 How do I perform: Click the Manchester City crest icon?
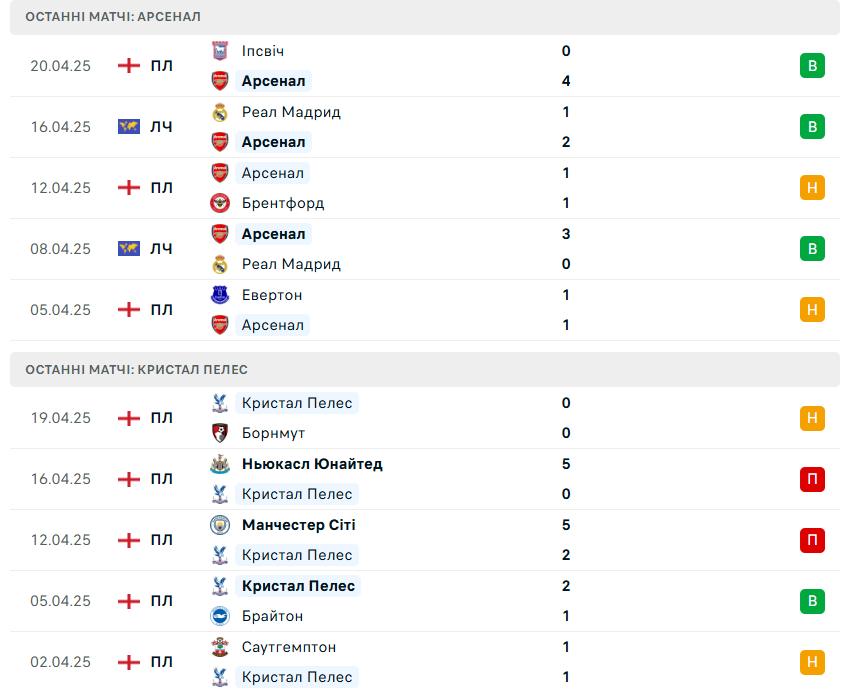[220, 525]
